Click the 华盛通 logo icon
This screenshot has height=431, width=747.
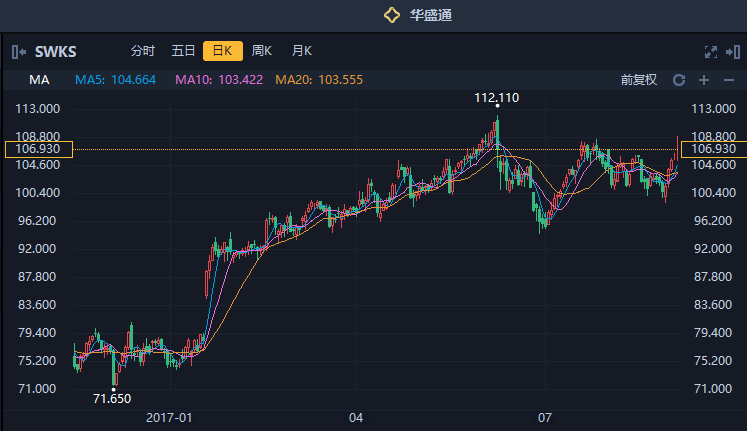[x=393, y=14]
